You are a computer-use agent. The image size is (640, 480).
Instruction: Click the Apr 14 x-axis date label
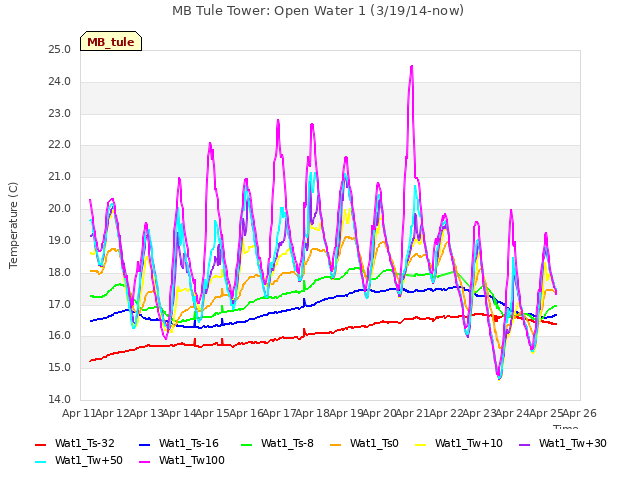(179, 413)
